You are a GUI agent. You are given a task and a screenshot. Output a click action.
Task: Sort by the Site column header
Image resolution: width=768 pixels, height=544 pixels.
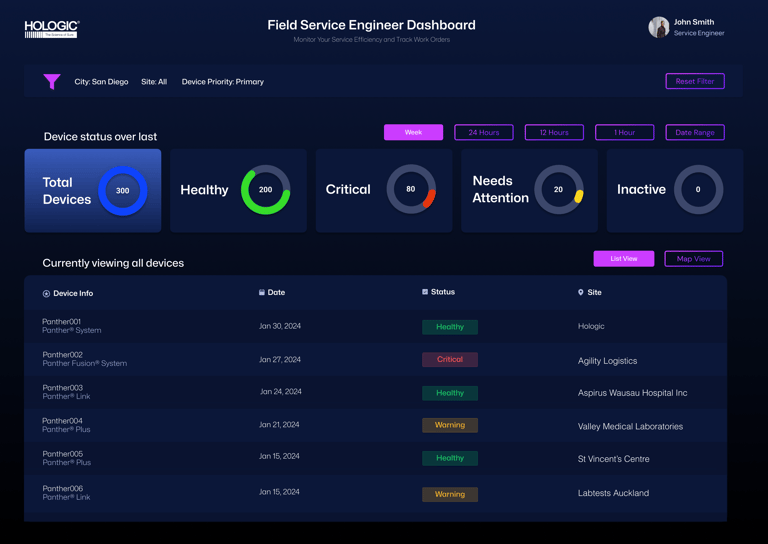[x=590, y=292]
